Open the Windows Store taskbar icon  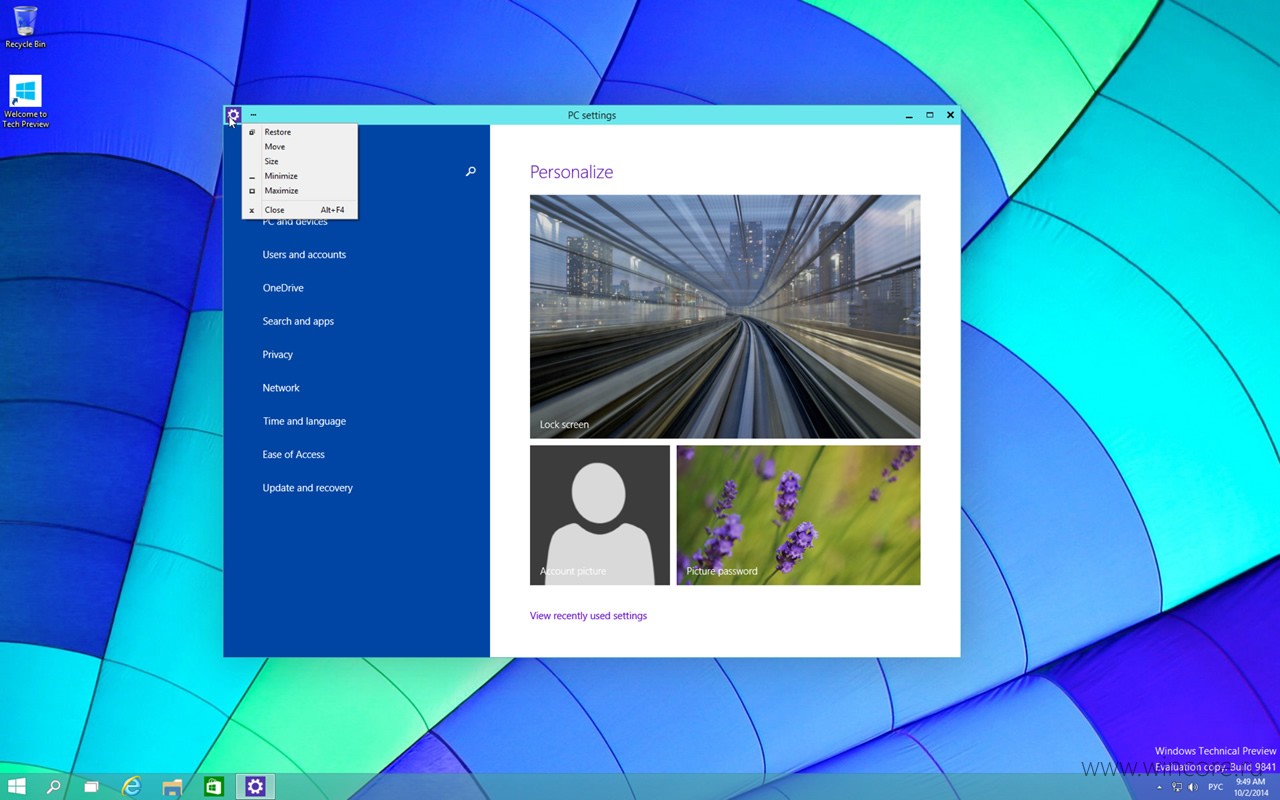pyautogui.click(x=214, y=787)
